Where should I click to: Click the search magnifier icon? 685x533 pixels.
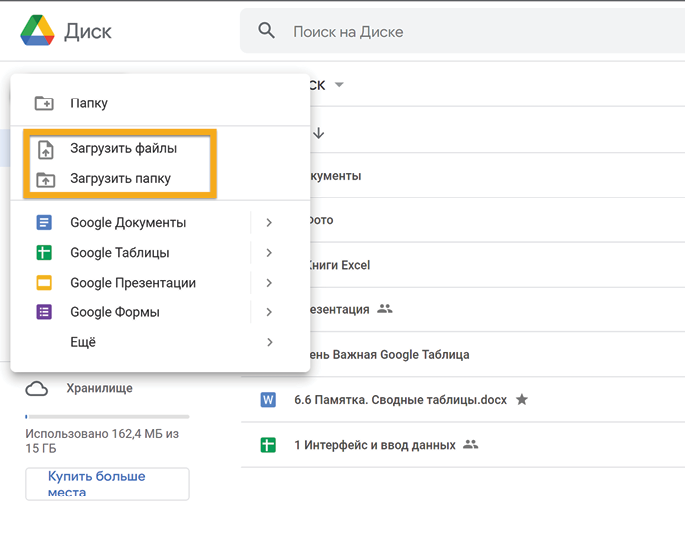click(x=267, y=31)
